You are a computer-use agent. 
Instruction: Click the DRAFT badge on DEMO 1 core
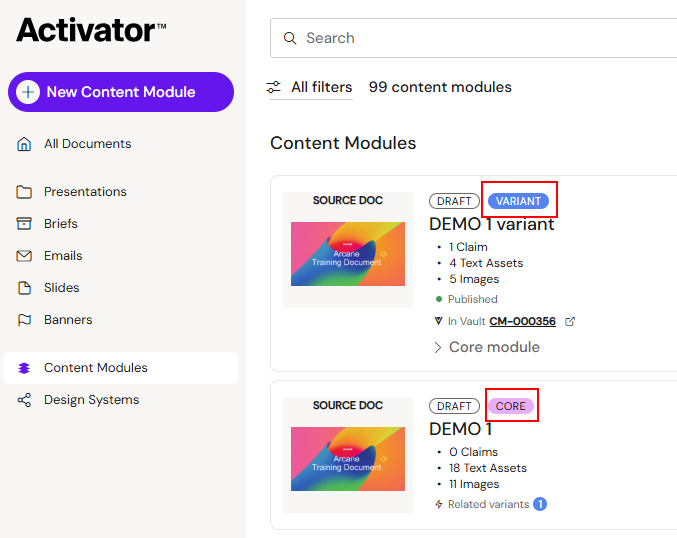[x=454, y=406]
